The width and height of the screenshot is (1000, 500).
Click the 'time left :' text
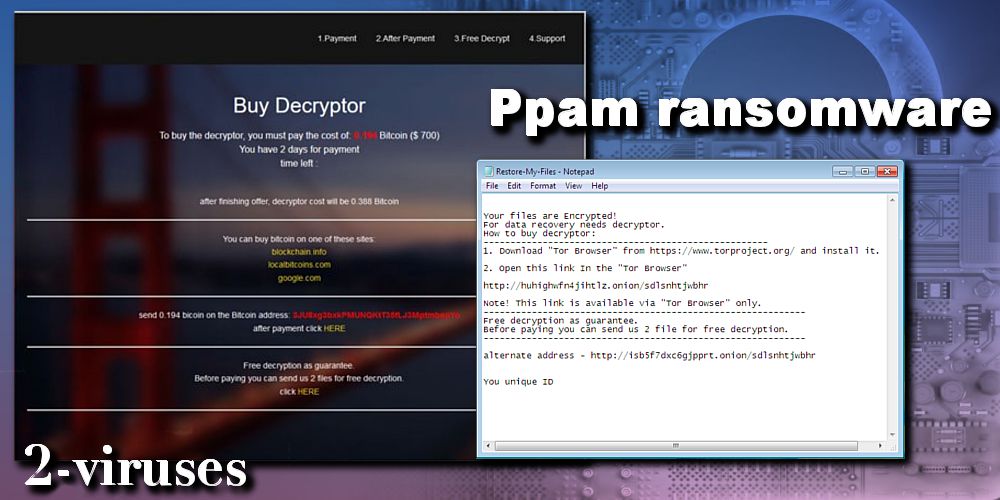pos(299,163)
